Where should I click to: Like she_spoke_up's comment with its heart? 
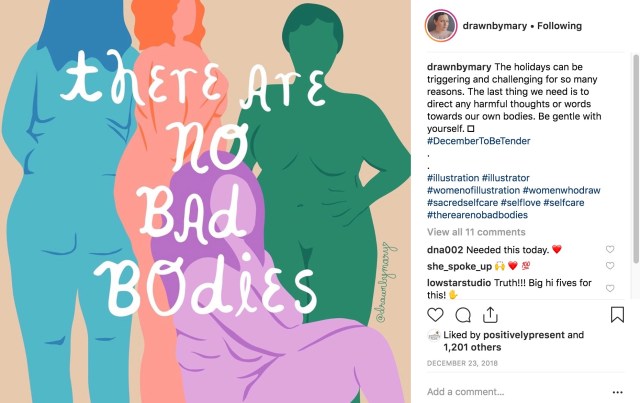610,265
